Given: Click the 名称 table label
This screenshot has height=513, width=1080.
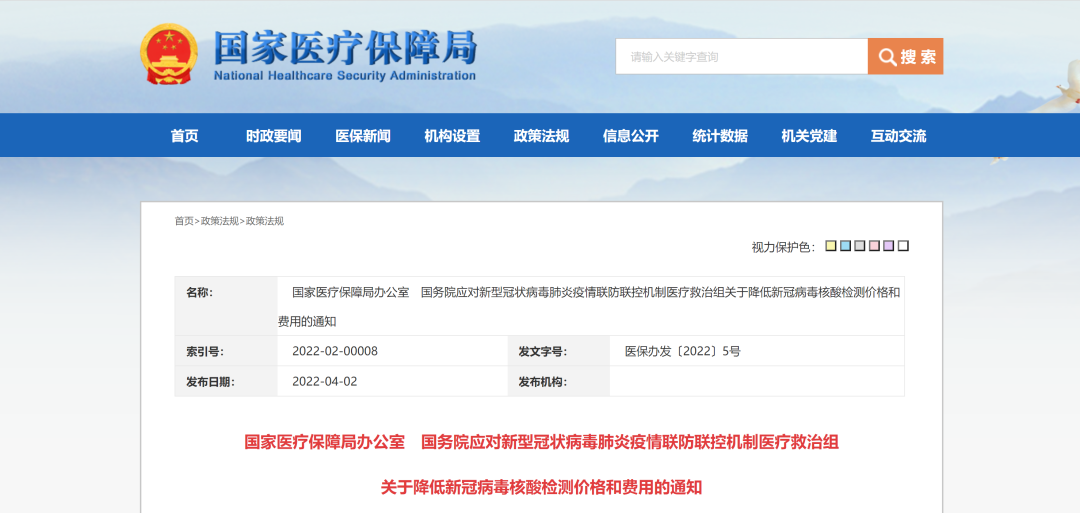Looking at the screenshot, I should (200, 292).
